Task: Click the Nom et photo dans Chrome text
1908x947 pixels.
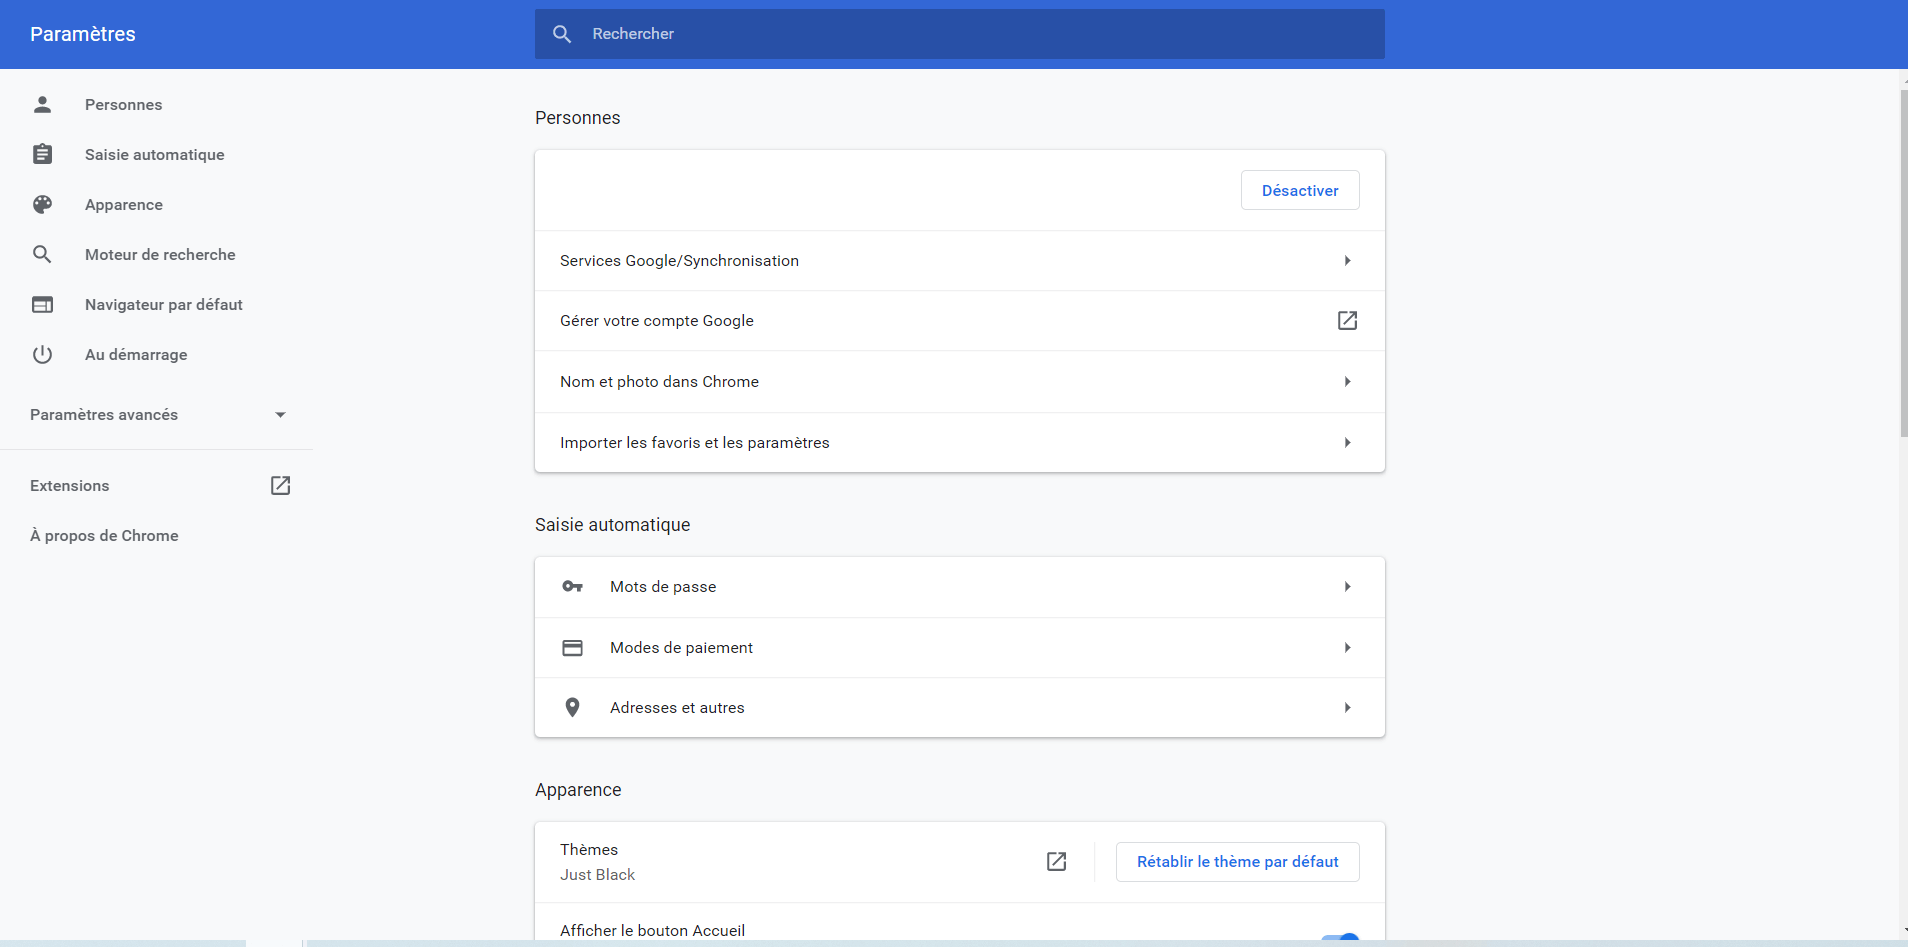Action: pos(659,381)
